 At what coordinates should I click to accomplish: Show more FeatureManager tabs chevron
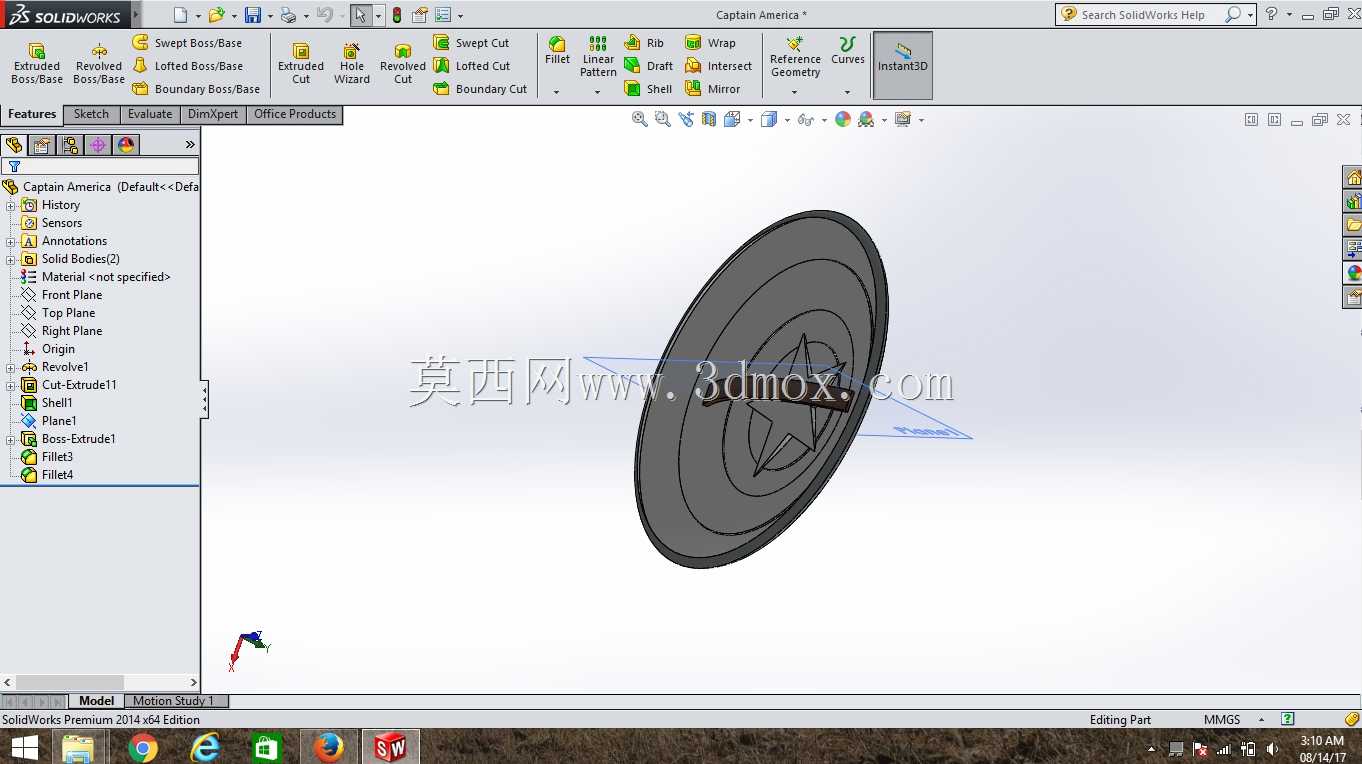190,145
